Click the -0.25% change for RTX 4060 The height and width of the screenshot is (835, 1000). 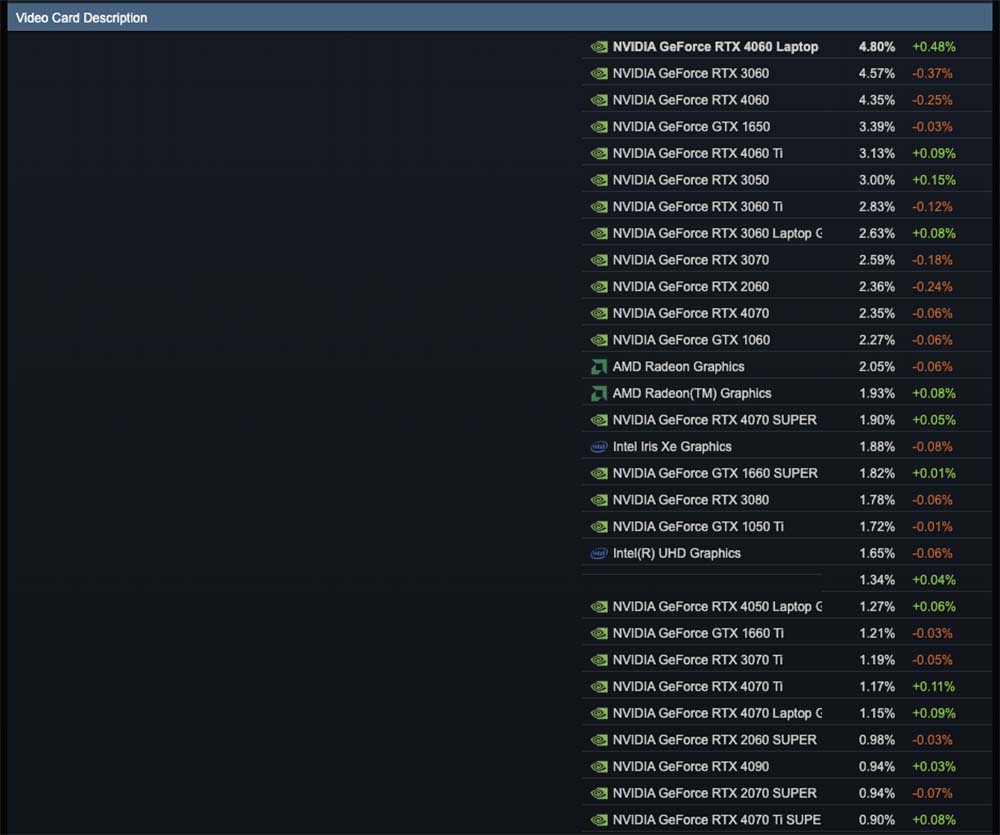point(932,100)
